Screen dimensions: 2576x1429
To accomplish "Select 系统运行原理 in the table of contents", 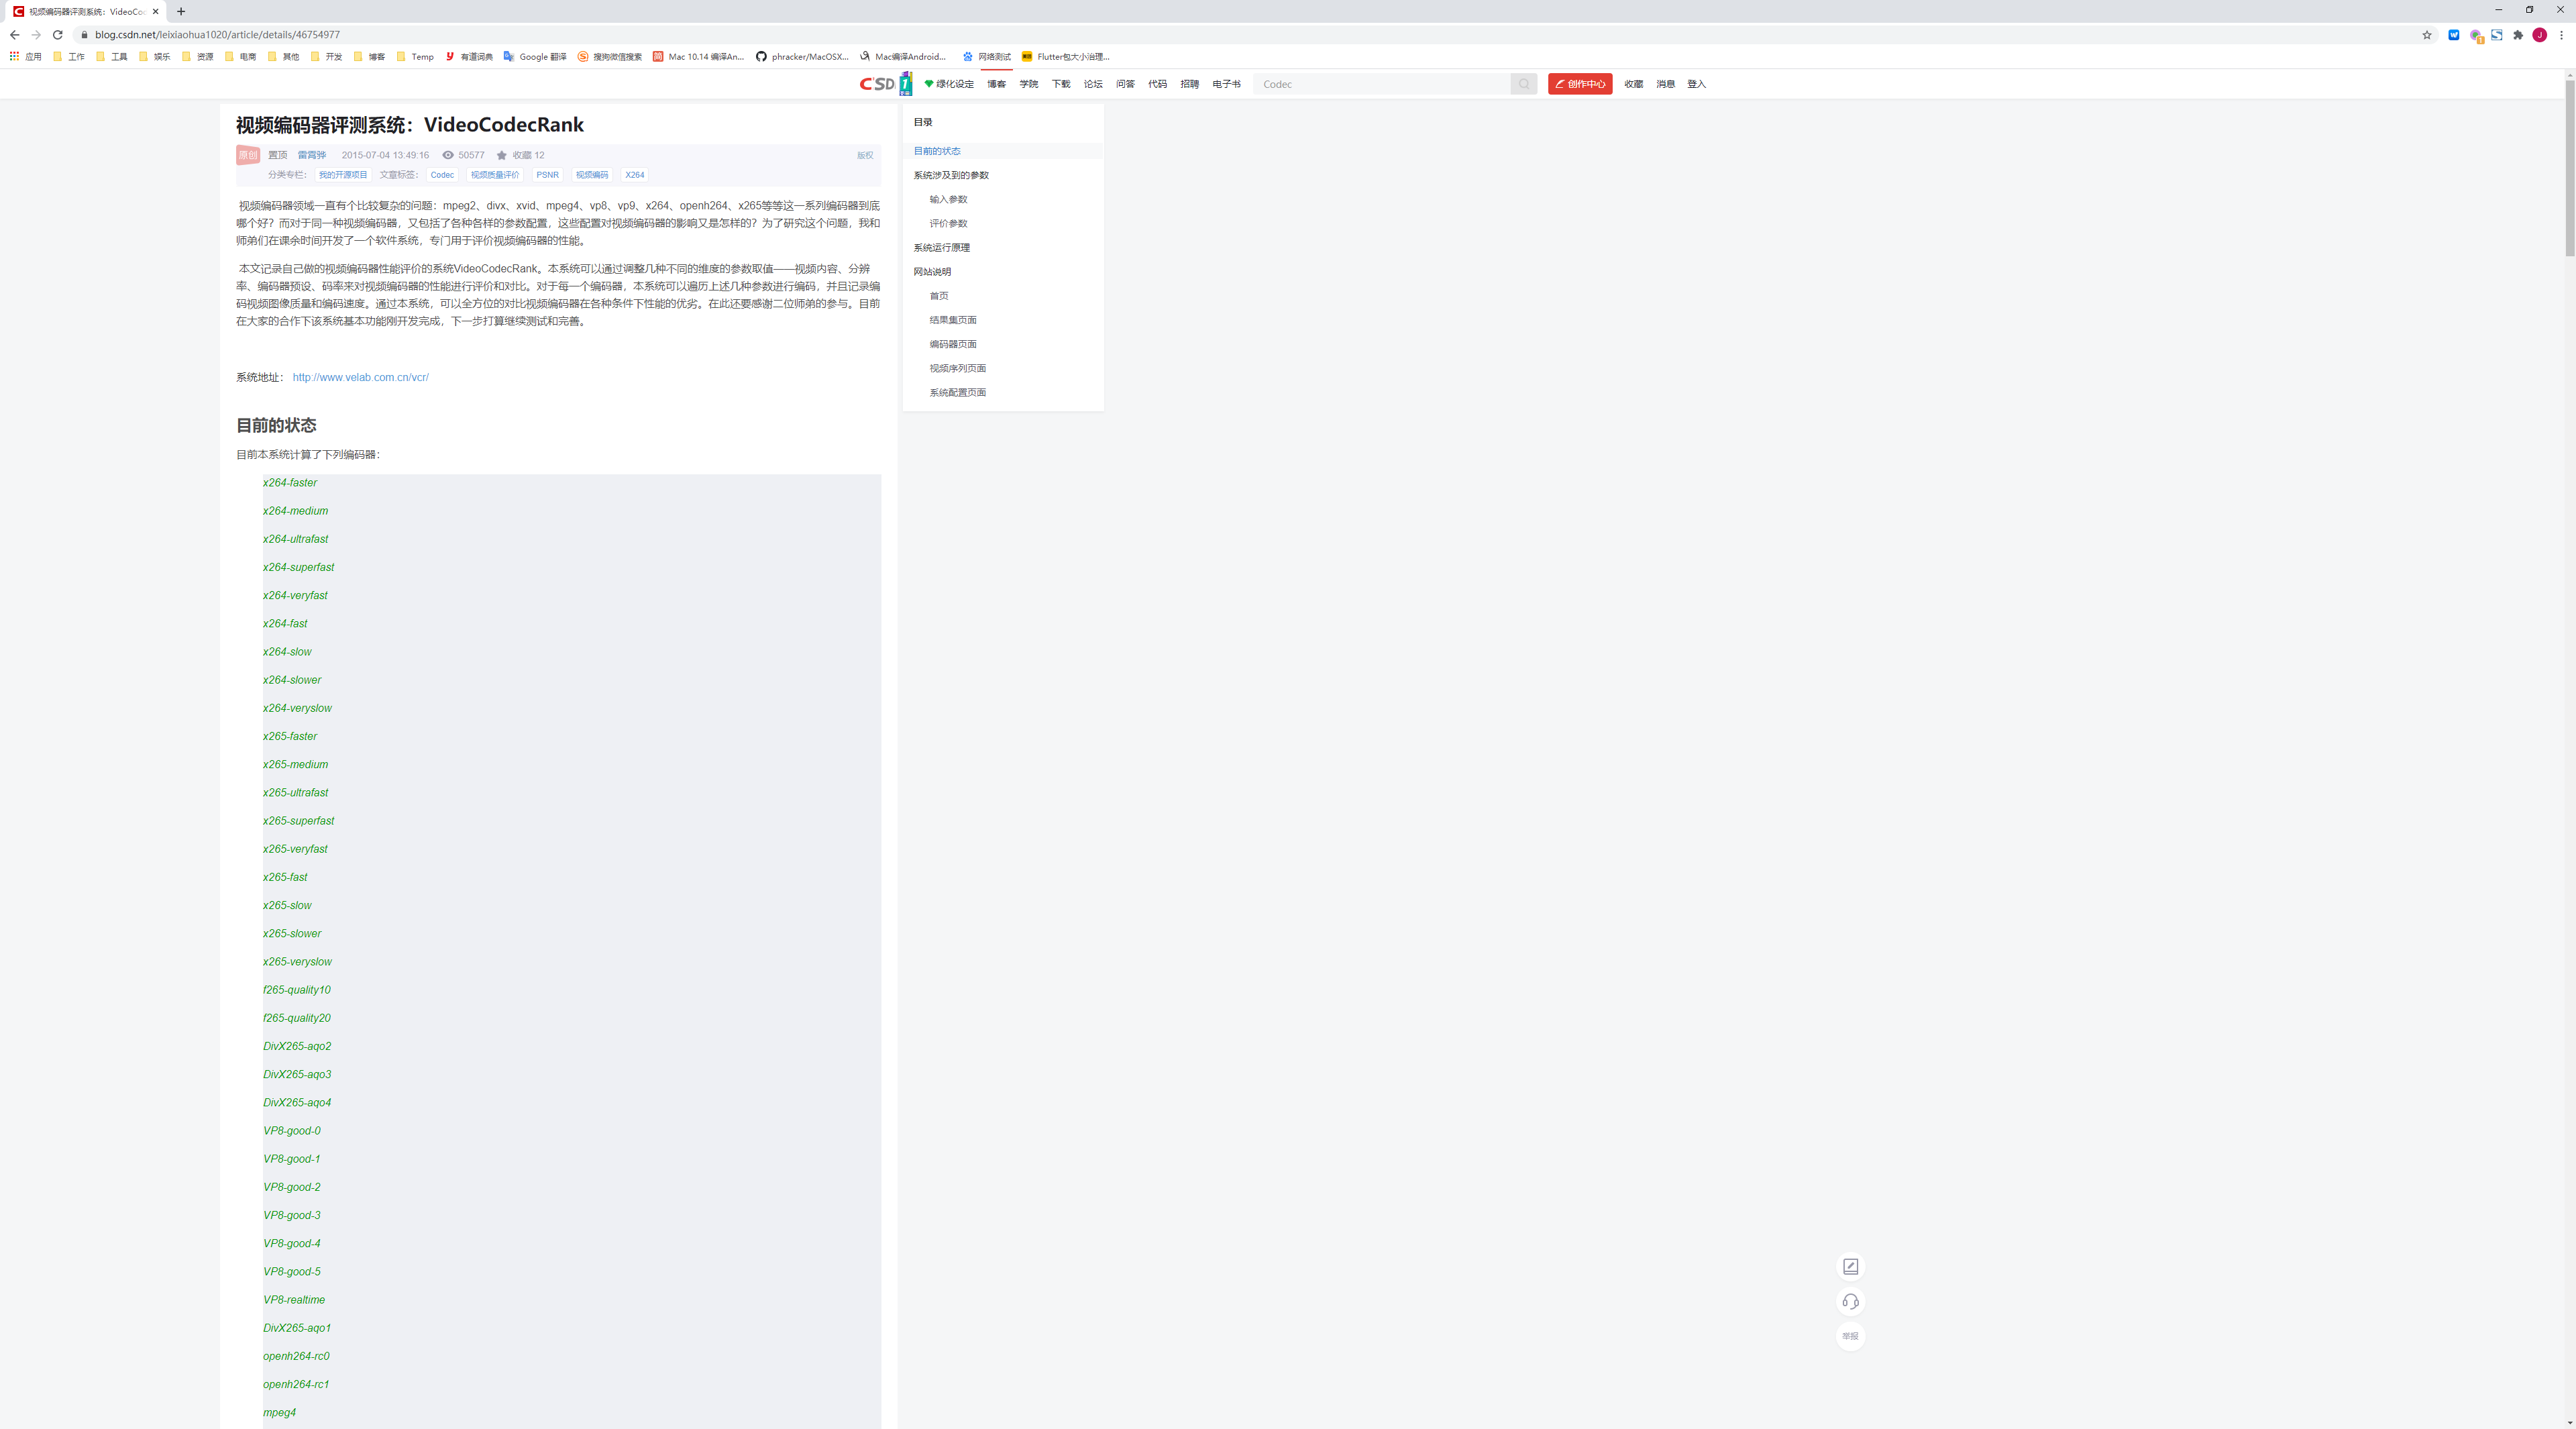I will pos(941,248).
